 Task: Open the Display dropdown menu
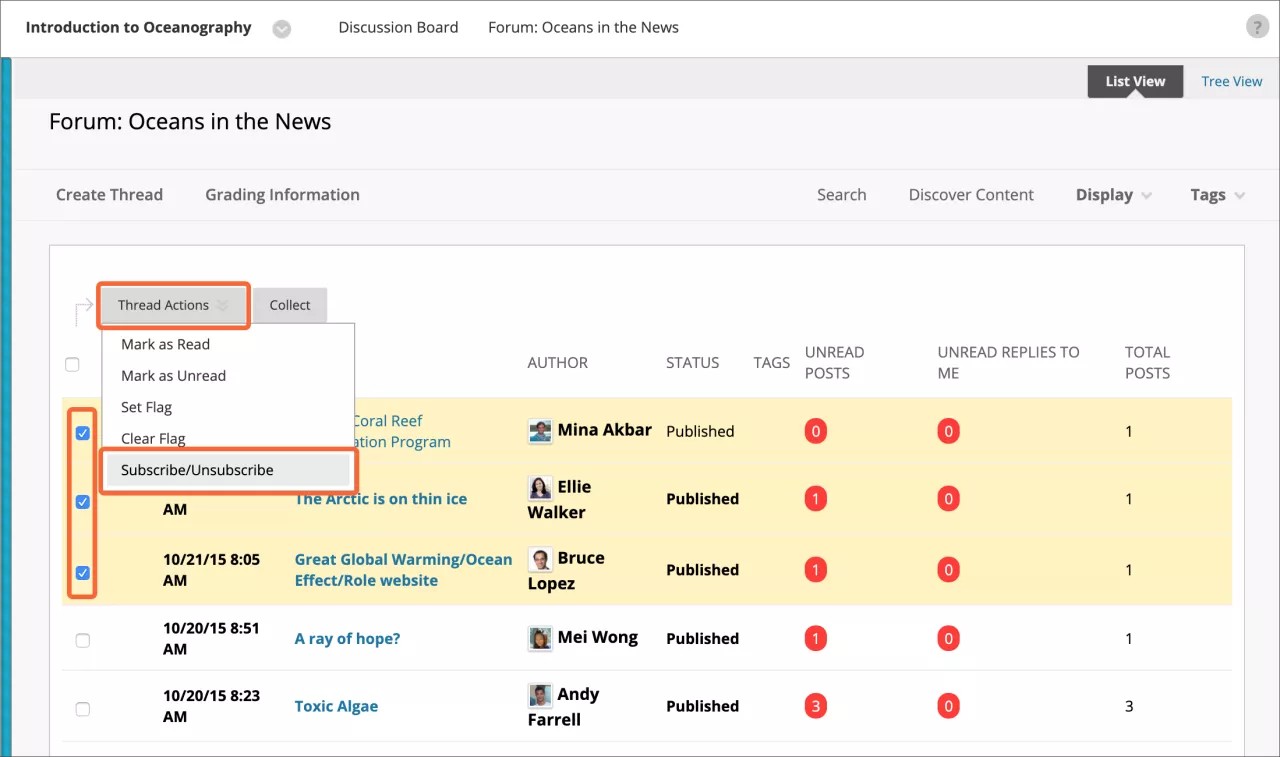pyautogui.click(x=1110, y=194)
